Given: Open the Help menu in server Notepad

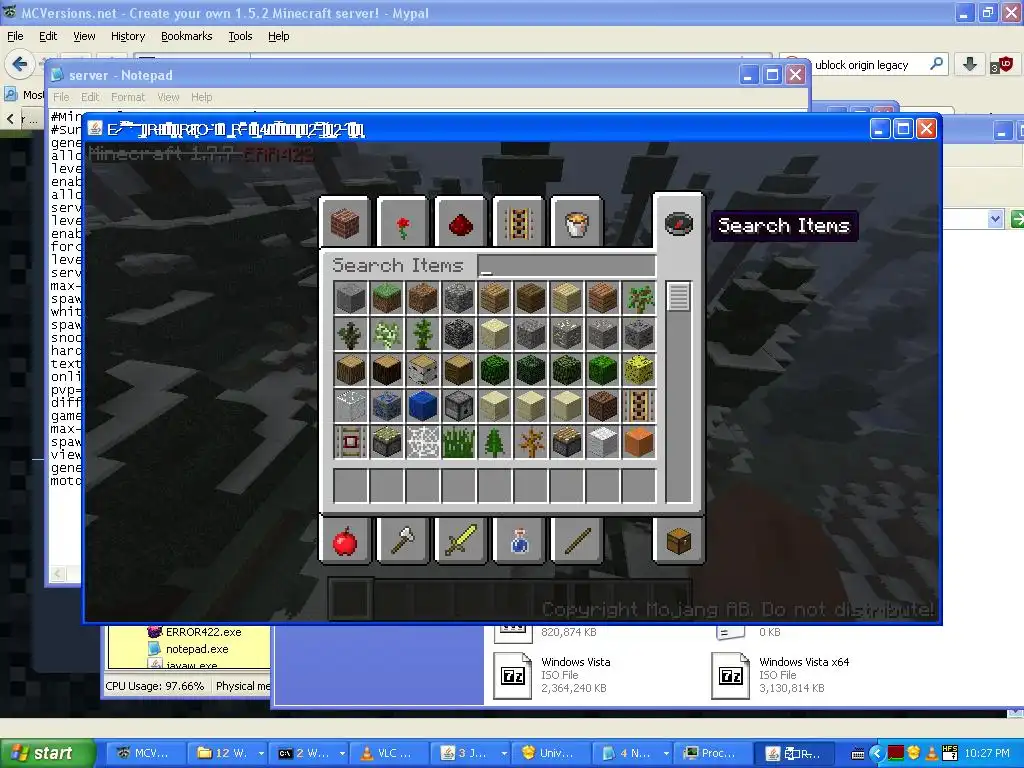Looking at the screenshot, I should click(201, 97).
